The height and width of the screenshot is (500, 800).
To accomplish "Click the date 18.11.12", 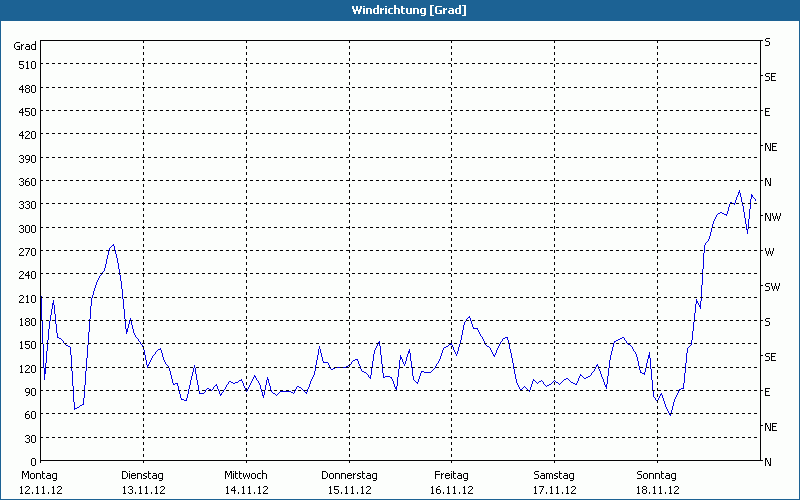I will [x=657, y=490].
